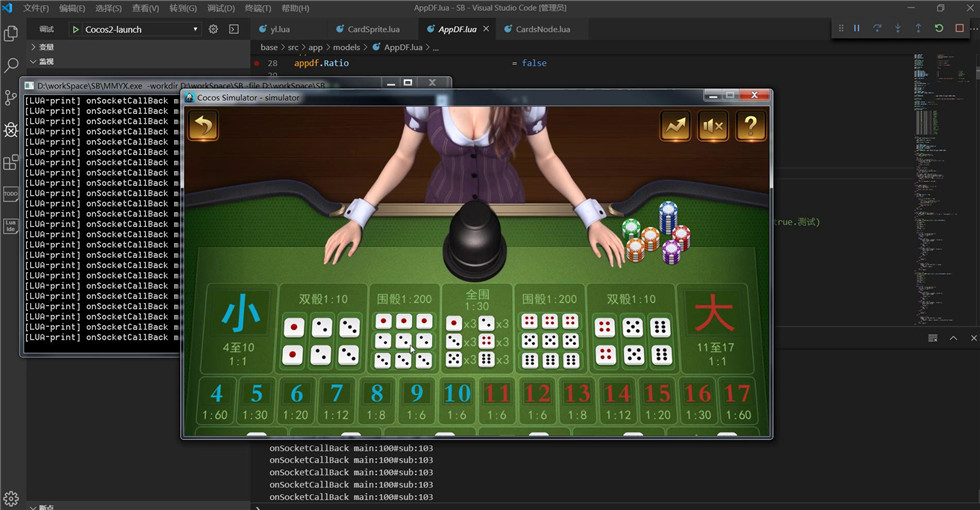
Task: Click the green Restart debugging icon
Action: coord(939,28)
